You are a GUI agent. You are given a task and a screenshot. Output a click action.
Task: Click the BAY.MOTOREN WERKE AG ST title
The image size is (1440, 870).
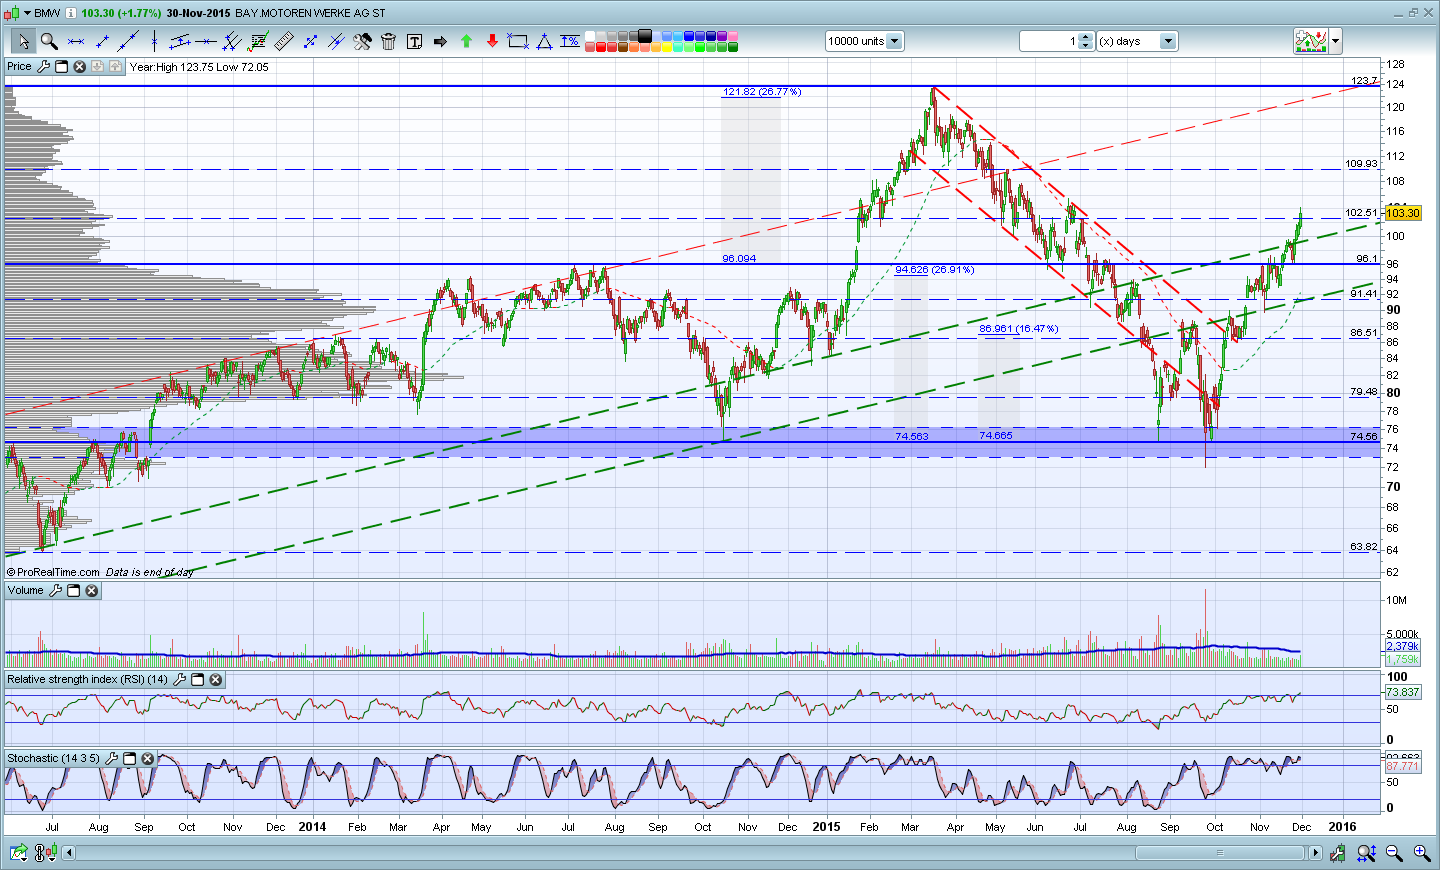tap(310, 13)
